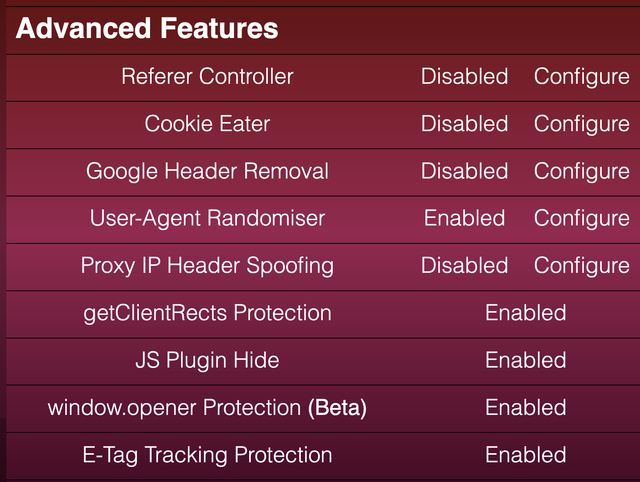Disable JS Plugin Hide feature

(x=526, y=360)
